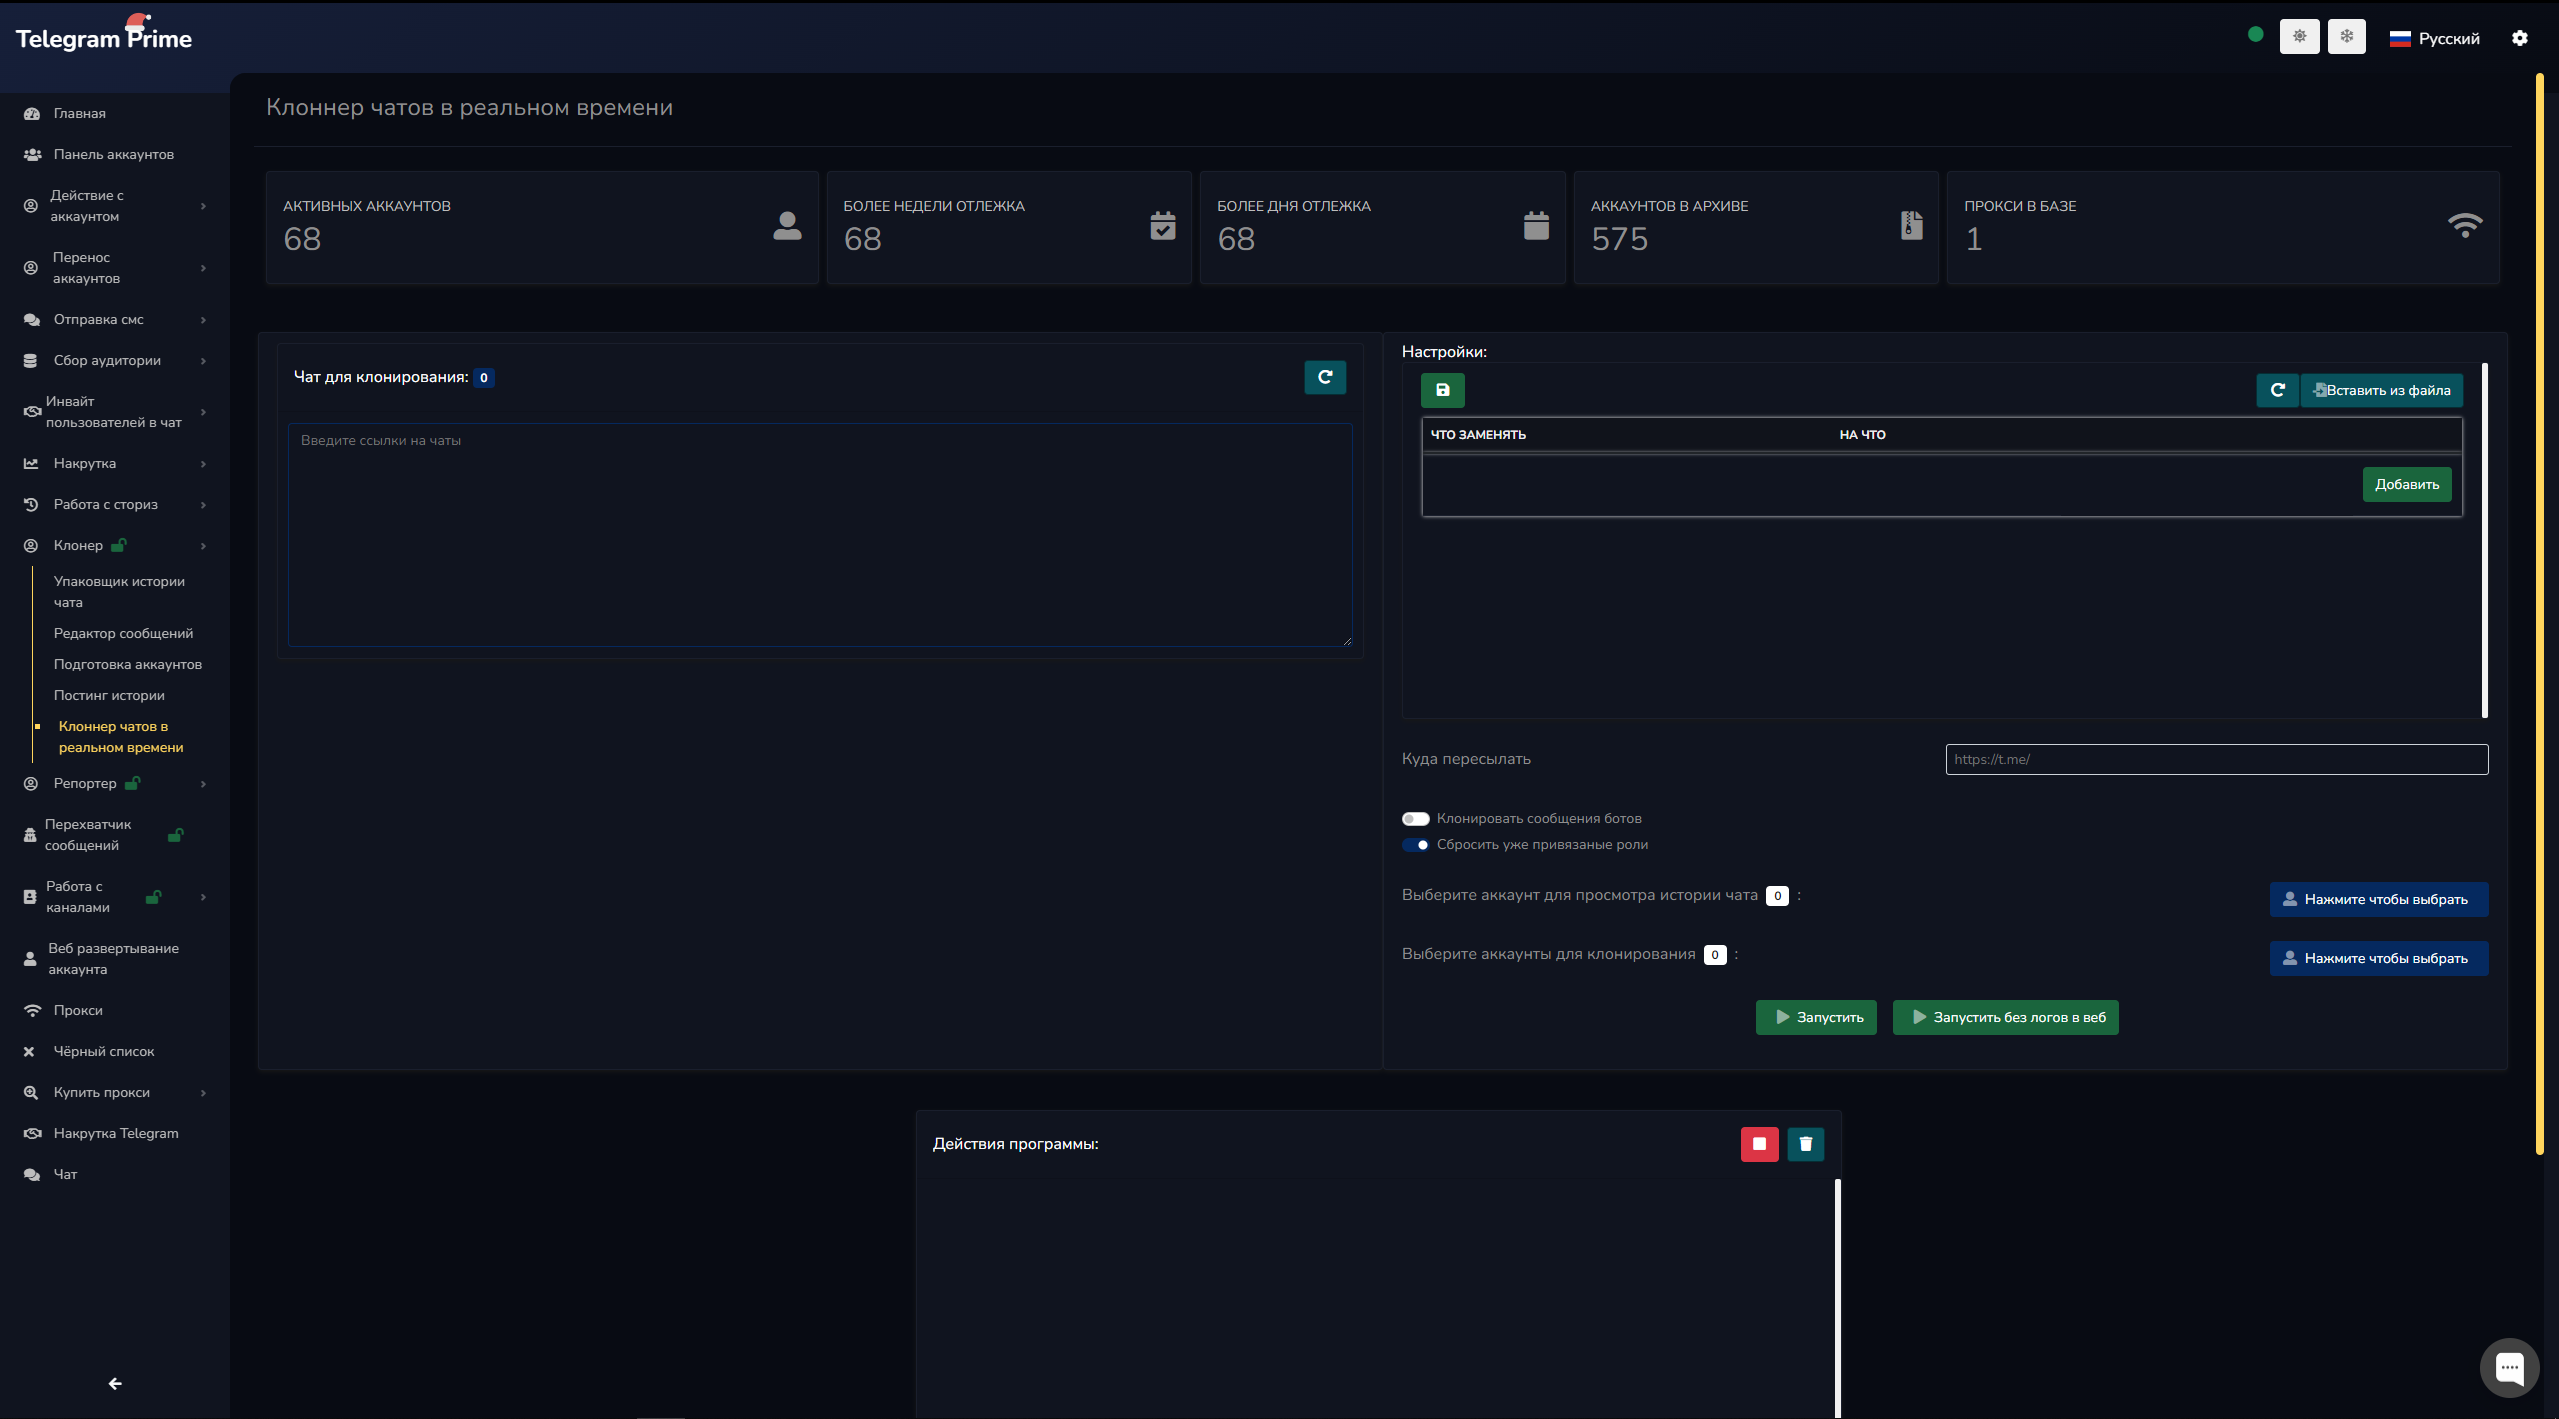2559x1419 pixels.
Task: Focus the Куда пересылать link field
Action: [2215, 760]
